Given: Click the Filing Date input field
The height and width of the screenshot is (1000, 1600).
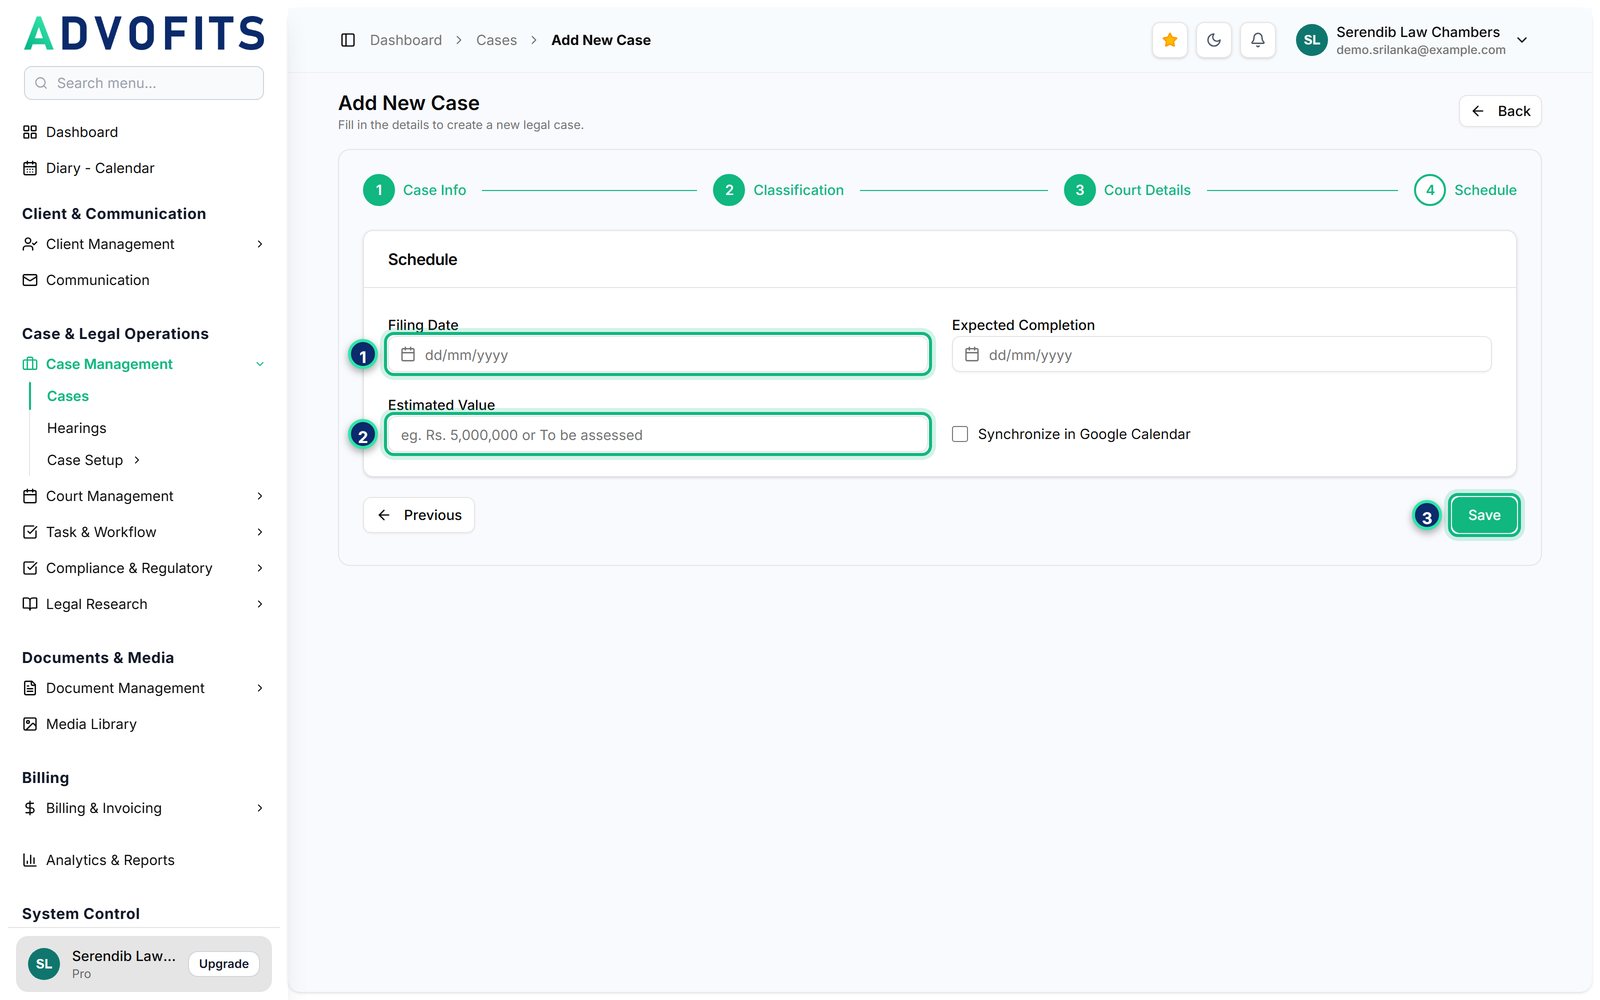Looking at the screenshot, I should [x=658, y=354].
